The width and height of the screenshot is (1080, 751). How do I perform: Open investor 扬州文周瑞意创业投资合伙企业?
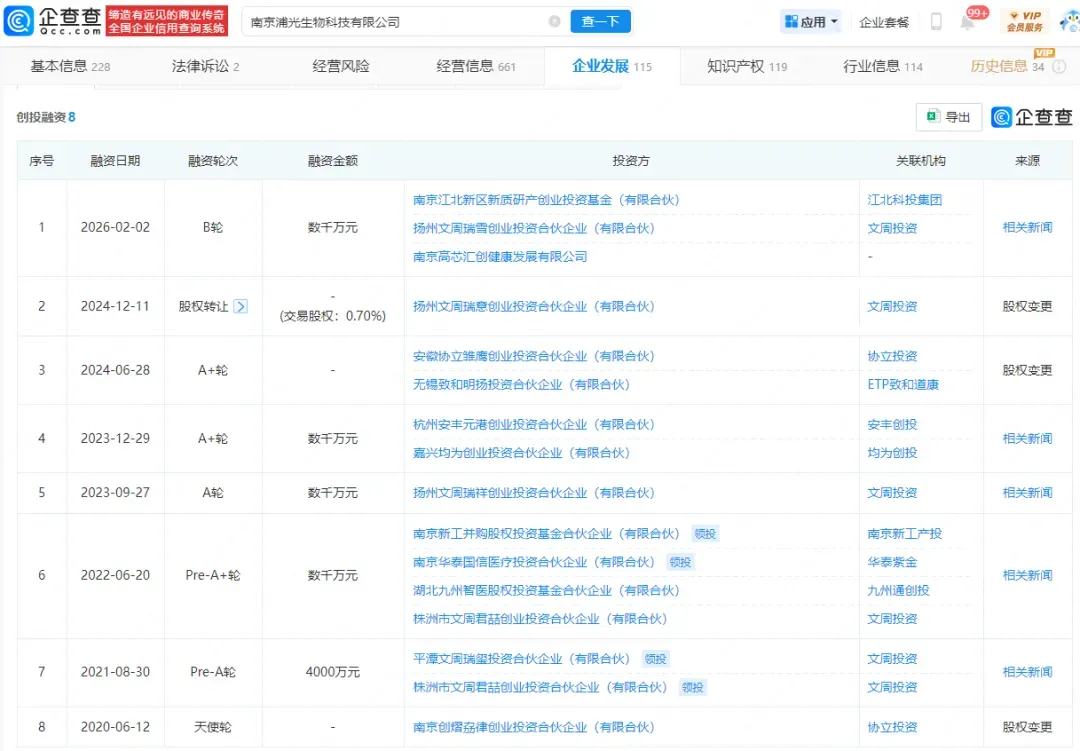[534, 307]
